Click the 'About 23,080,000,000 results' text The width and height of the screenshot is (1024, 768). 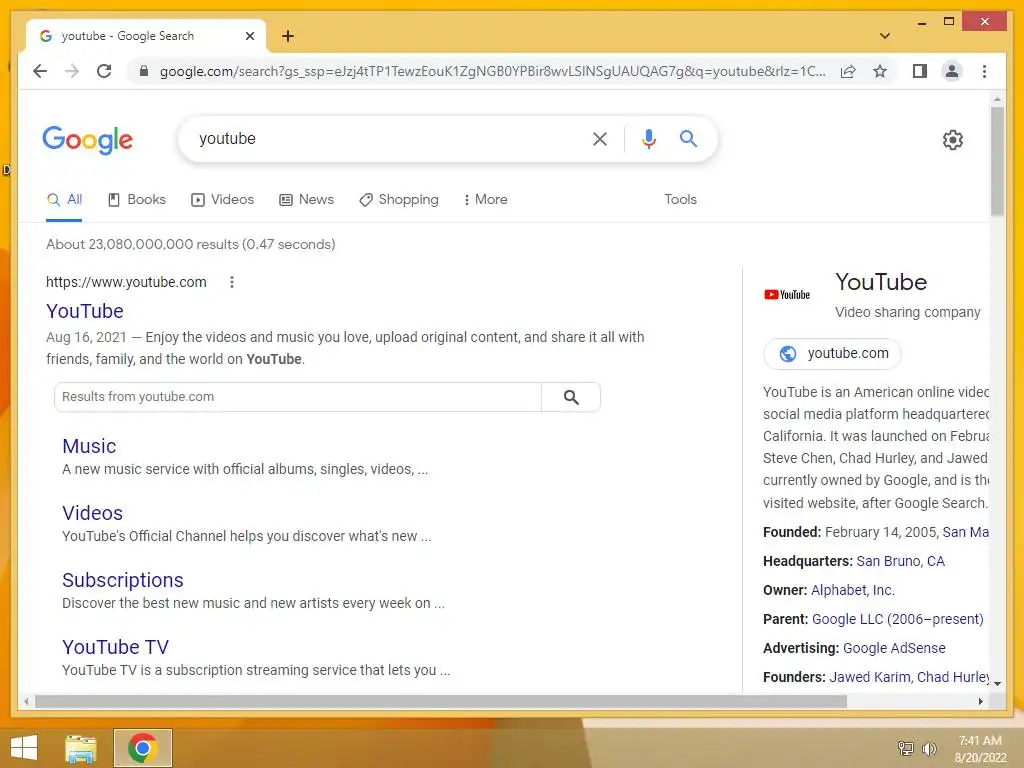pyautogui.click(x=191, y=244)
